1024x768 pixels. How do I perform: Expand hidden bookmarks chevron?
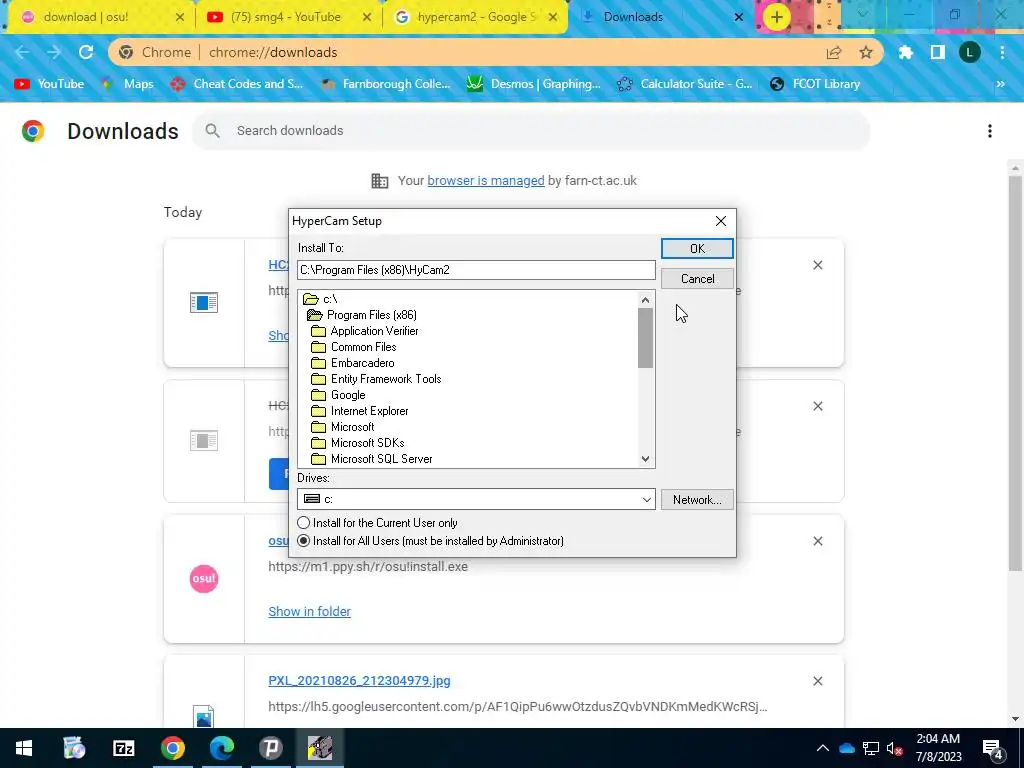point(1000,84)
